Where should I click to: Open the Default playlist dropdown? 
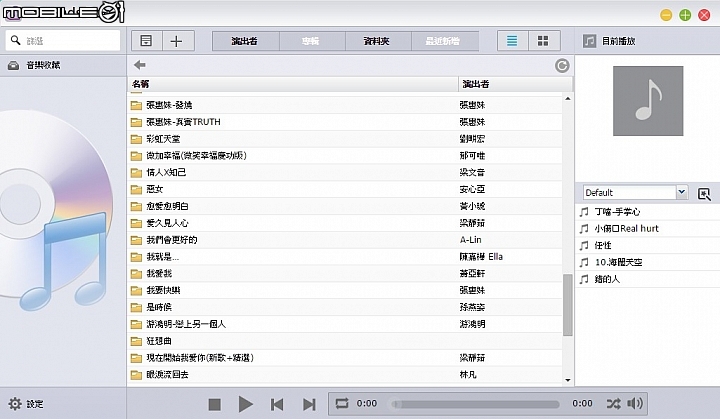636,193
